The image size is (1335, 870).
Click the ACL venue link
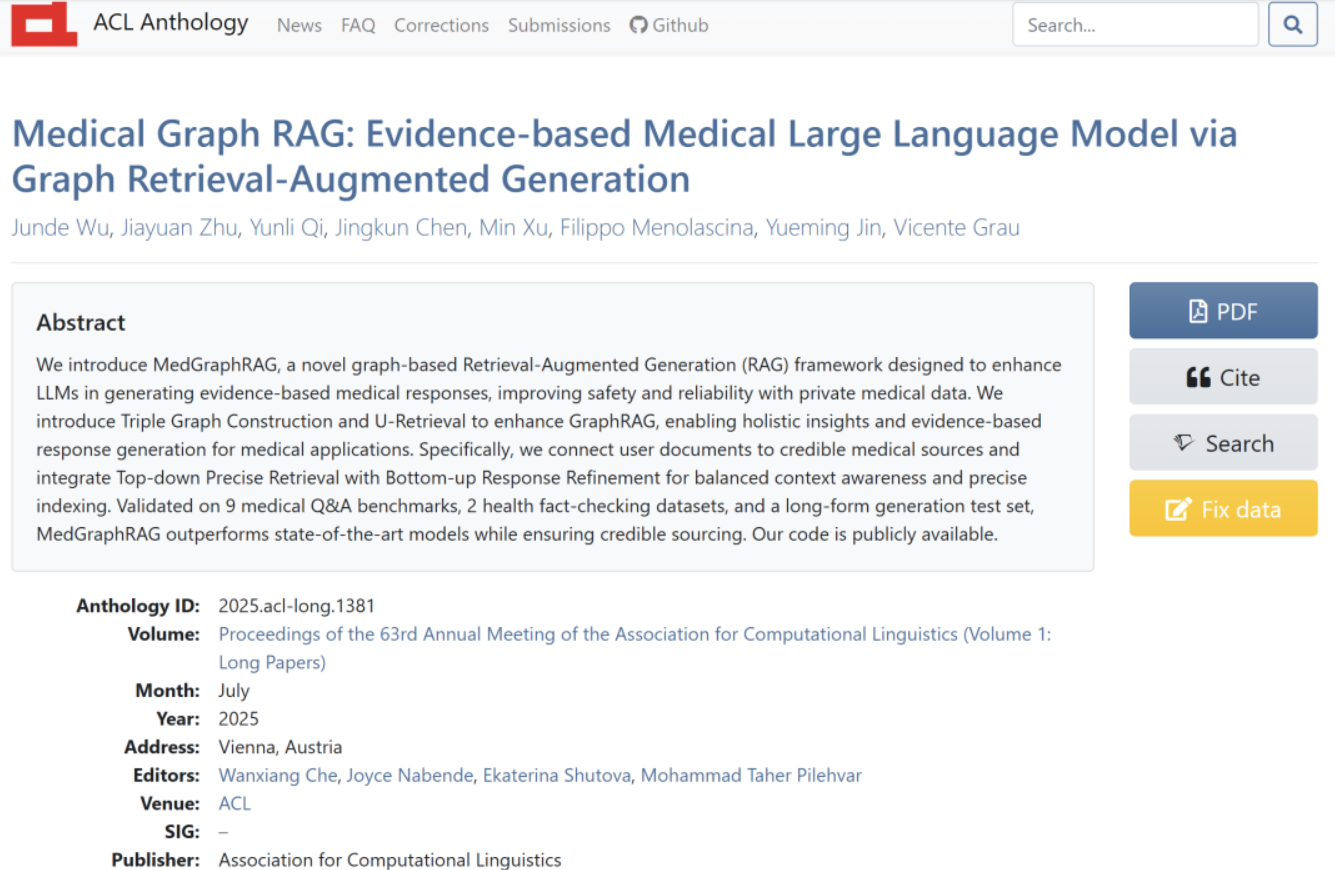(x=234, y=803)
